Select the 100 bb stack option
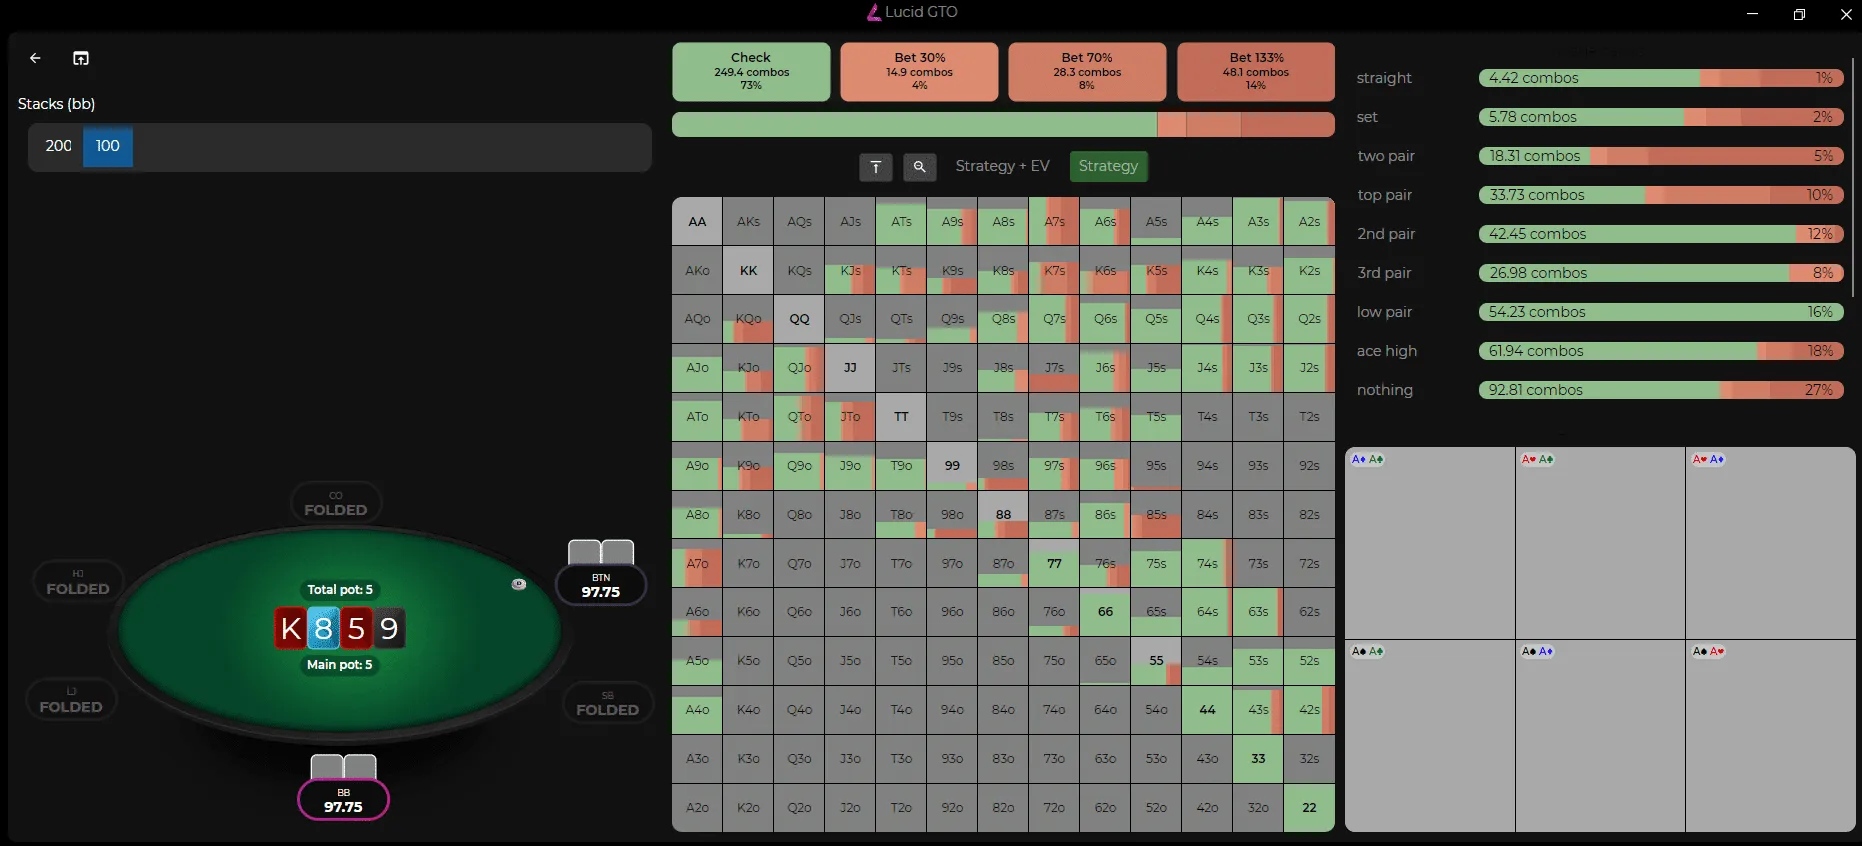 pos(107,146)
